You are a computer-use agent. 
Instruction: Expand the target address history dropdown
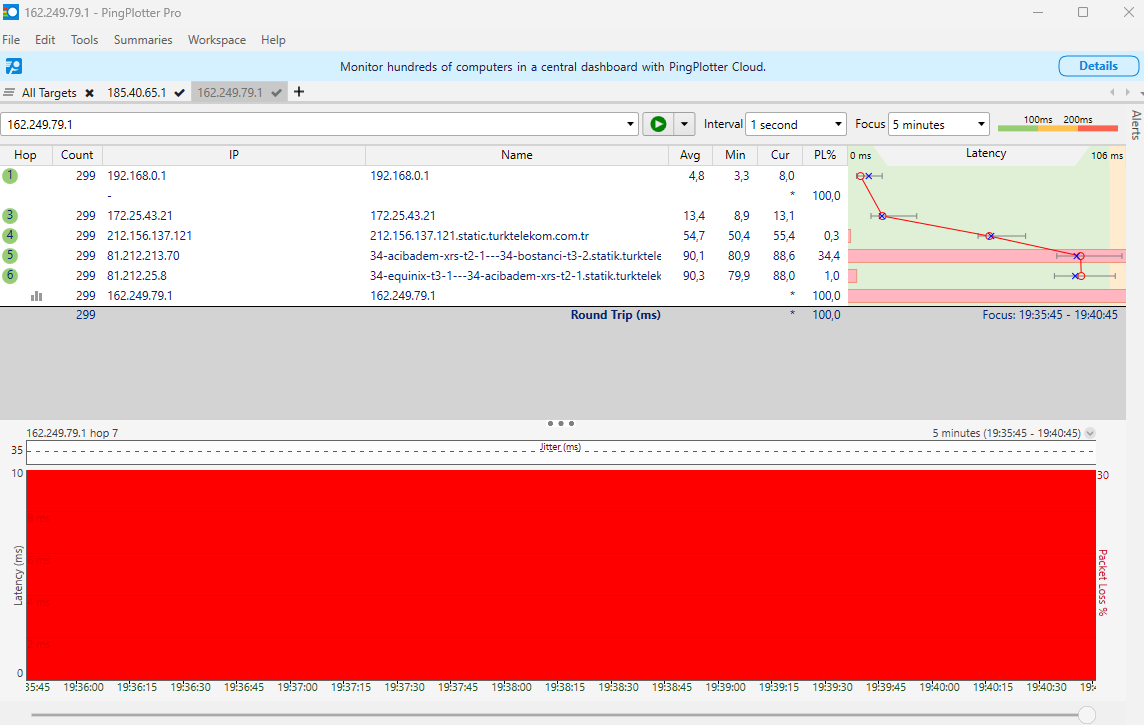pos(630,125)
